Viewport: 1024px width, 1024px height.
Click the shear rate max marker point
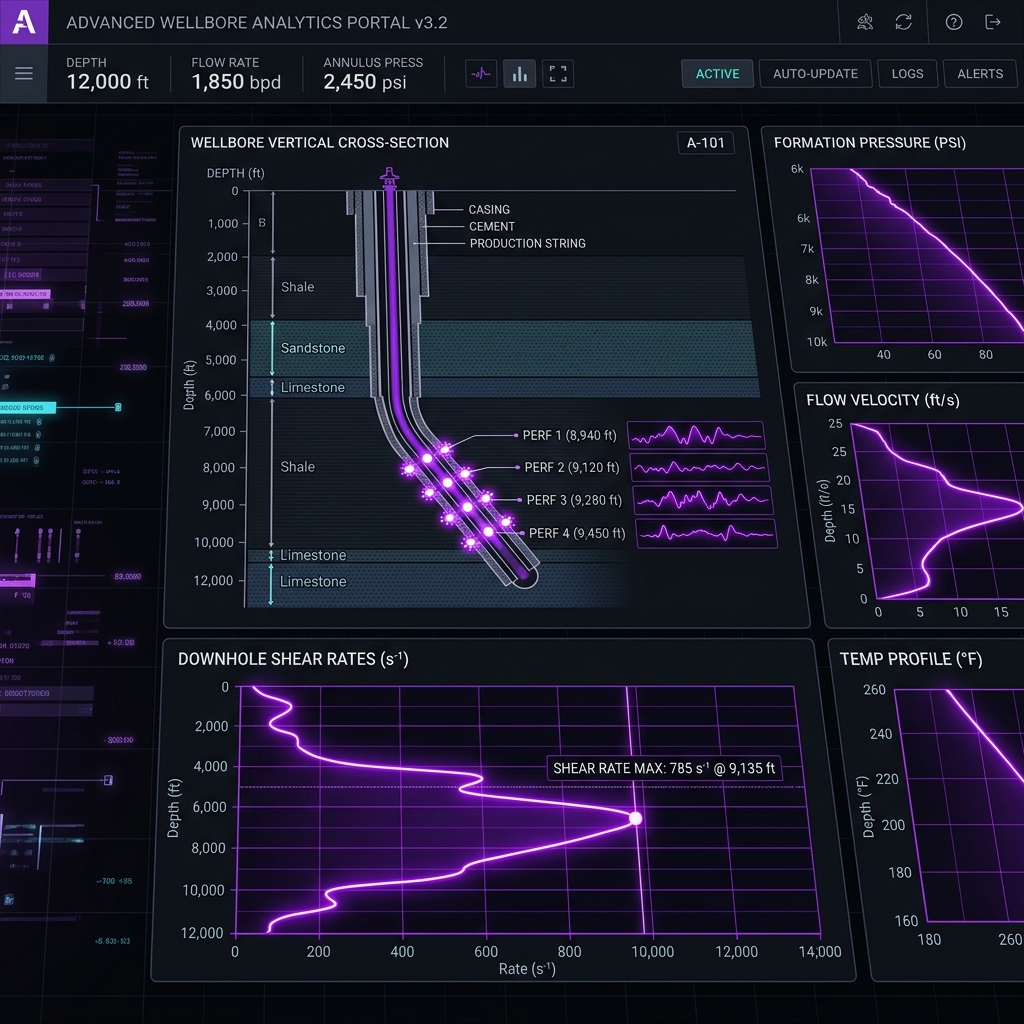[x=635, y=818]
